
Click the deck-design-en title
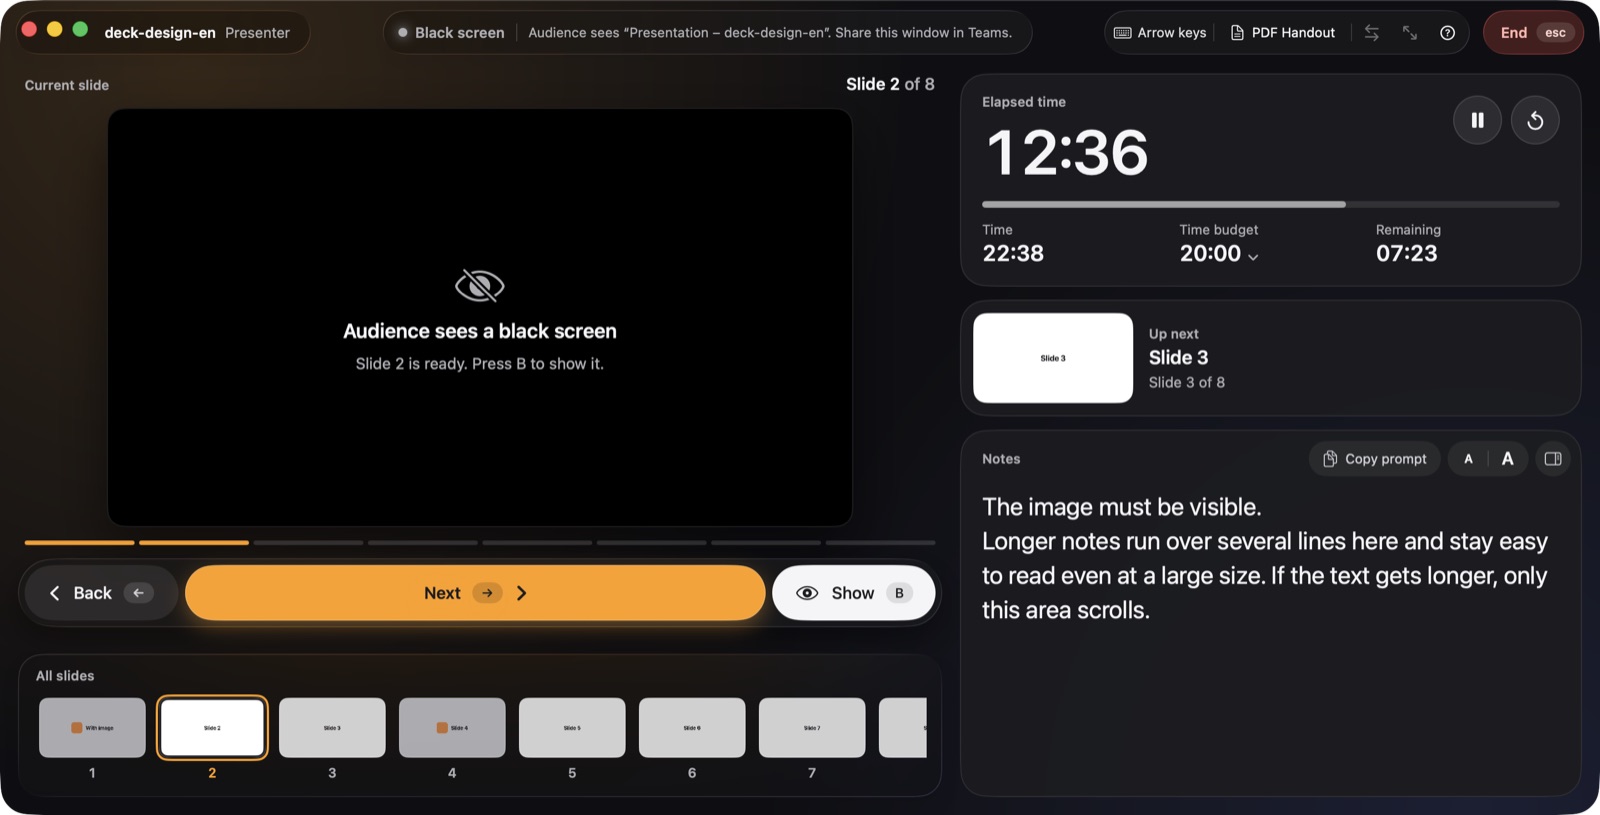tap(160, 33)
